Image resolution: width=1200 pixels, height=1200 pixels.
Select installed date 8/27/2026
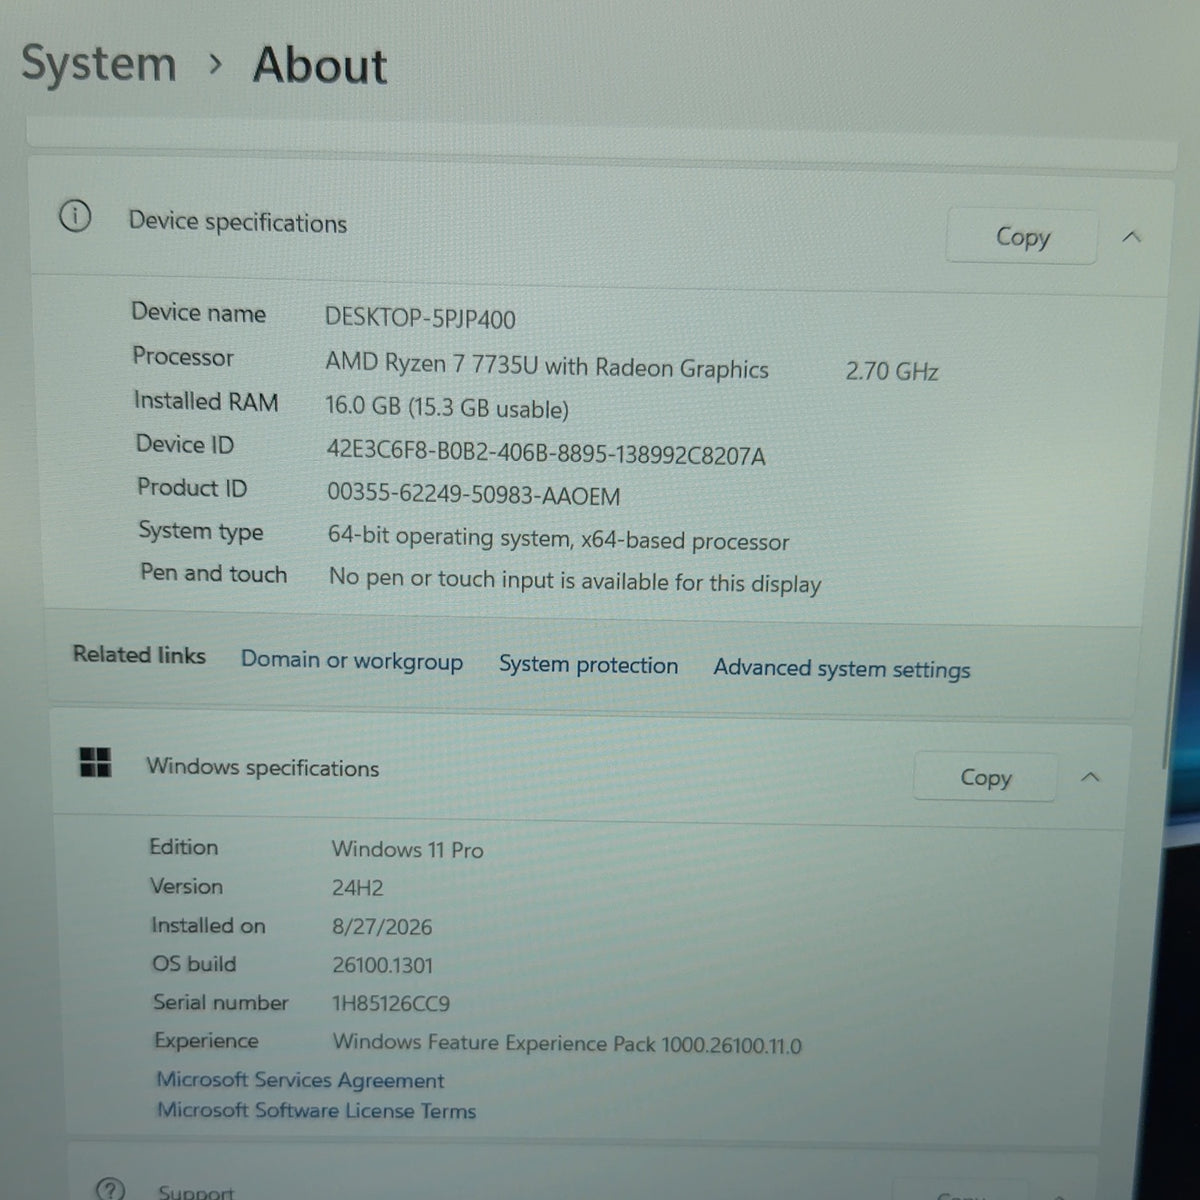click(x=382, y=927)
